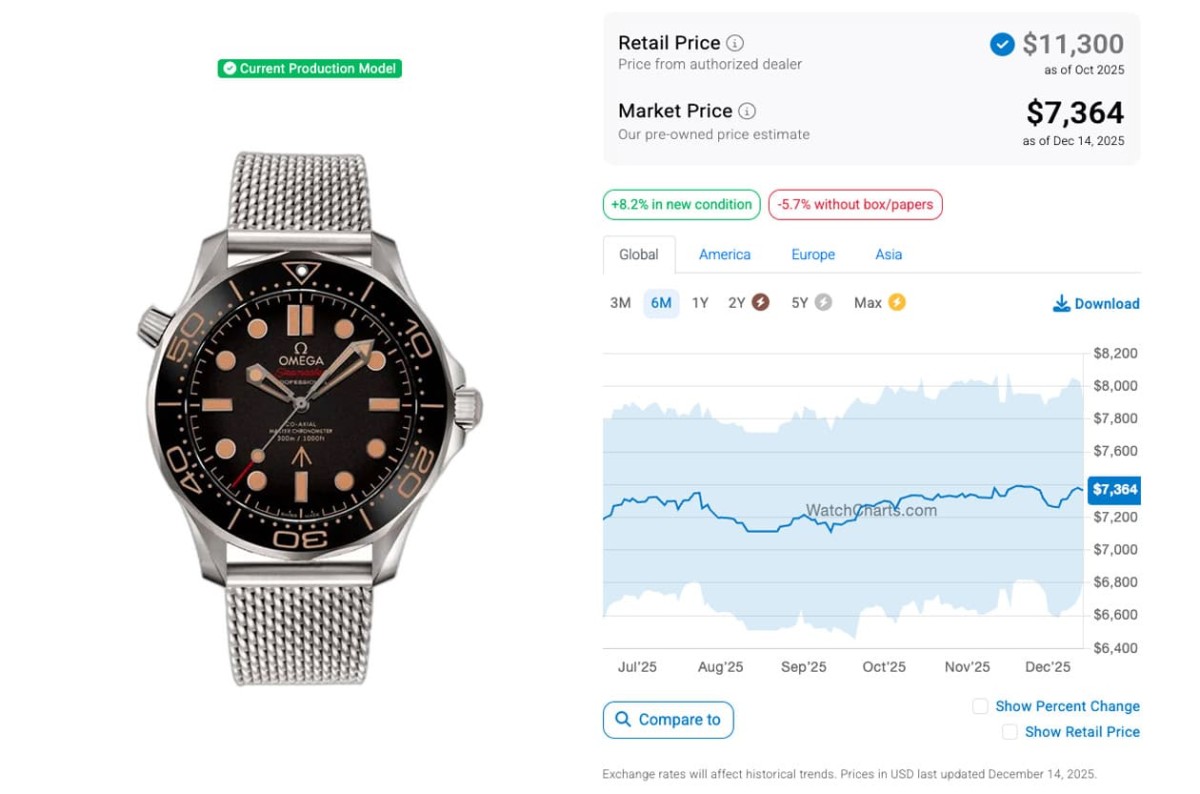Click the Download chart icon
Image resolution: width=1200 pixels, height=794 pixels.
pyautogui.click(x=1061, y=303)
